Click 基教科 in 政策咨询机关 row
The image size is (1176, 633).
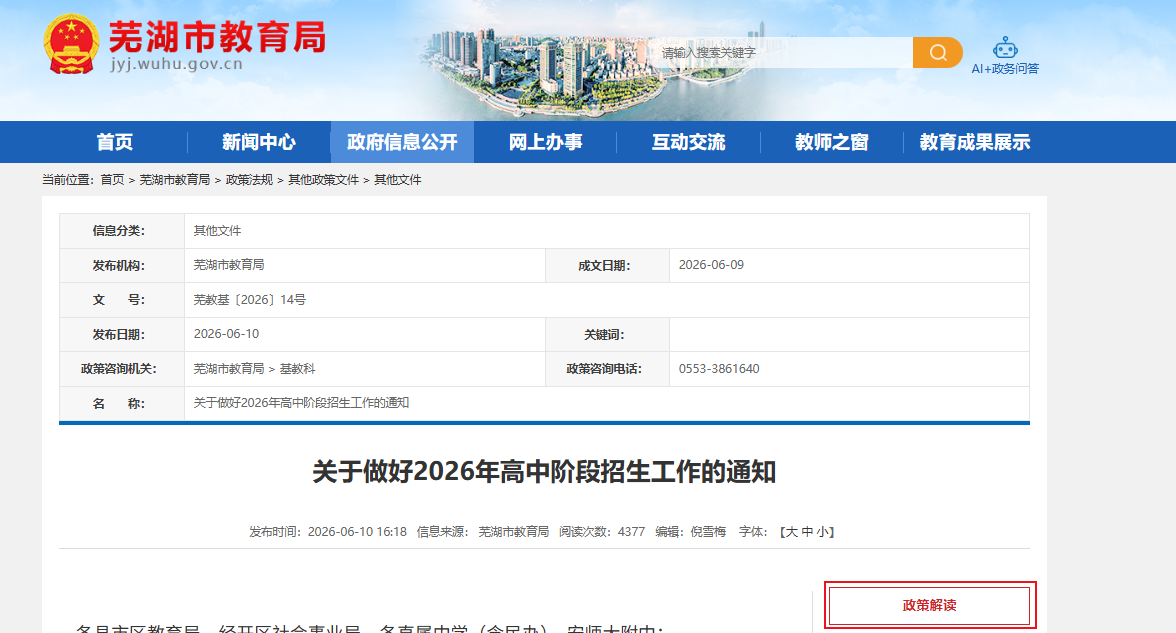(297, 369)
